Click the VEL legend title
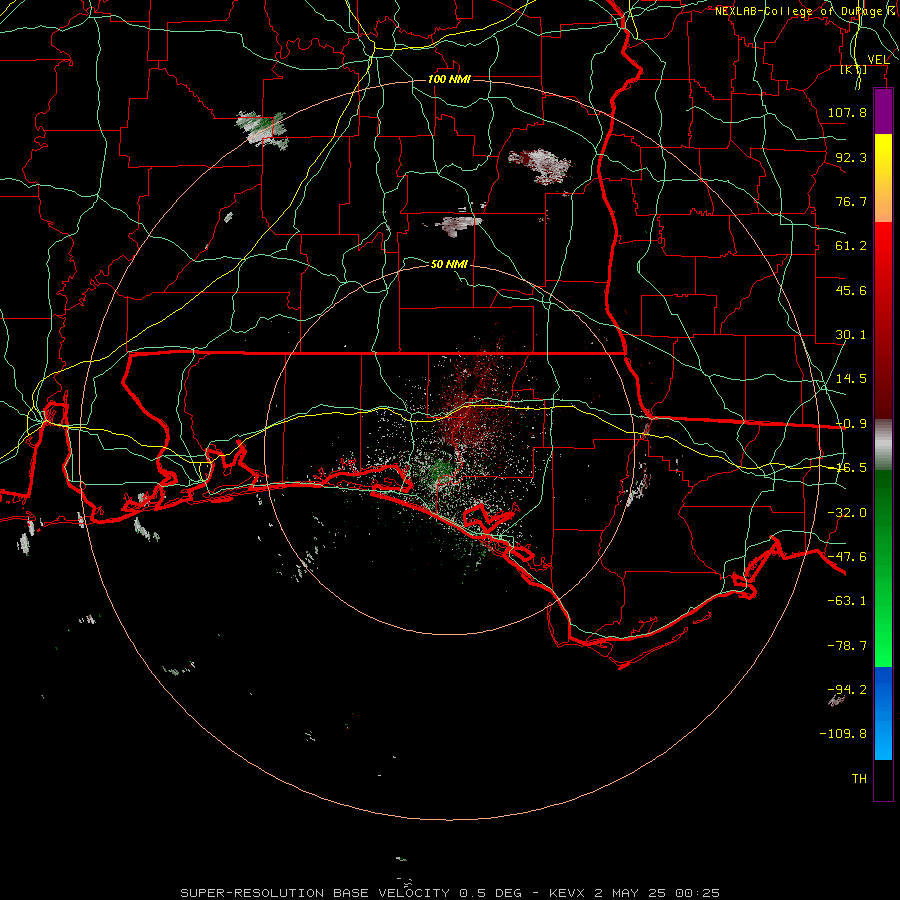The image size is (900, 900). 878,60
